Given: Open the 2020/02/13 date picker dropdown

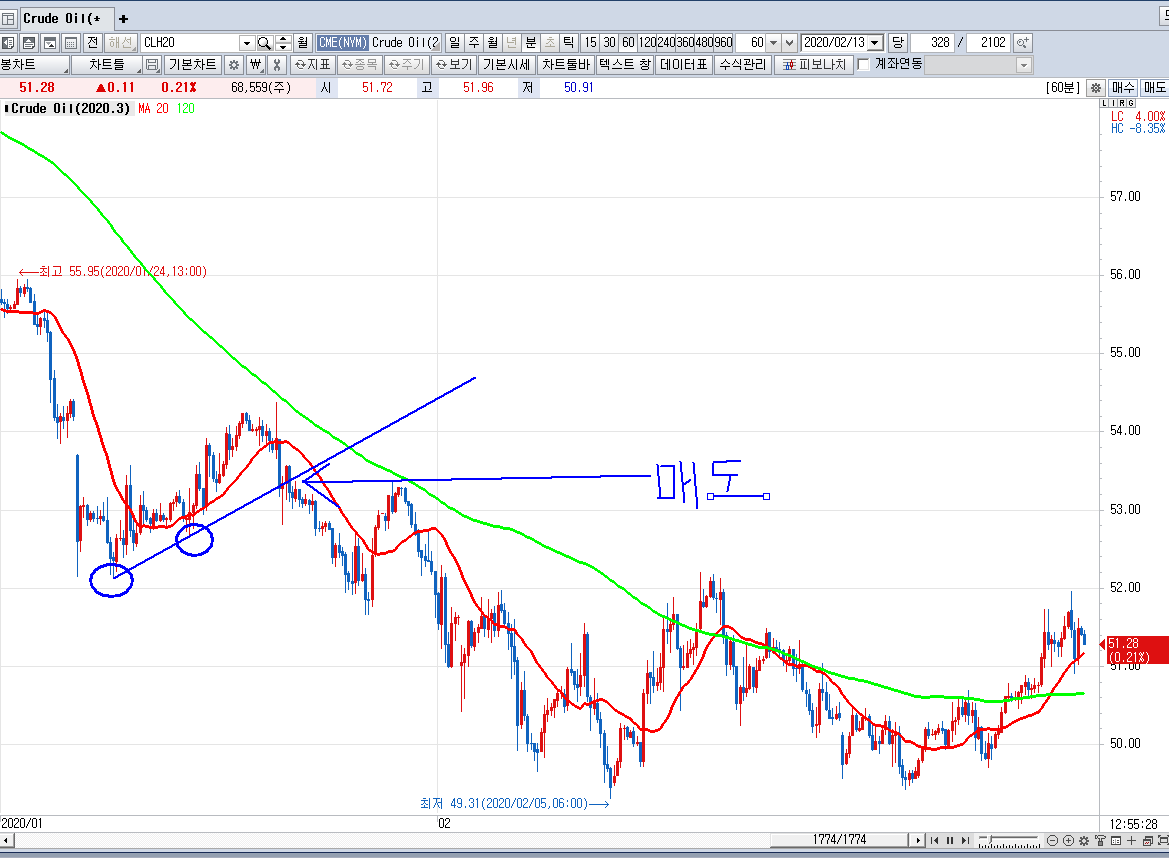Looking at the screenshot, I should [875, 43].
